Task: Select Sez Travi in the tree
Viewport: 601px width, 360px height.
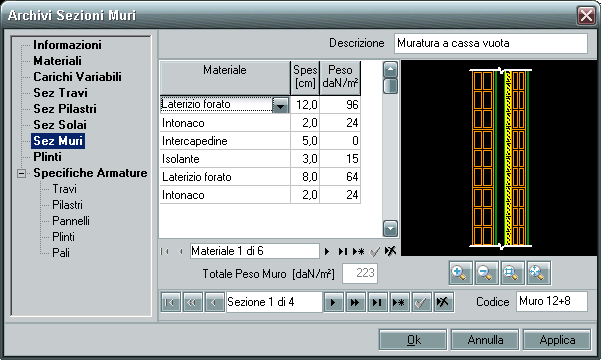Action: click(60, 93)
